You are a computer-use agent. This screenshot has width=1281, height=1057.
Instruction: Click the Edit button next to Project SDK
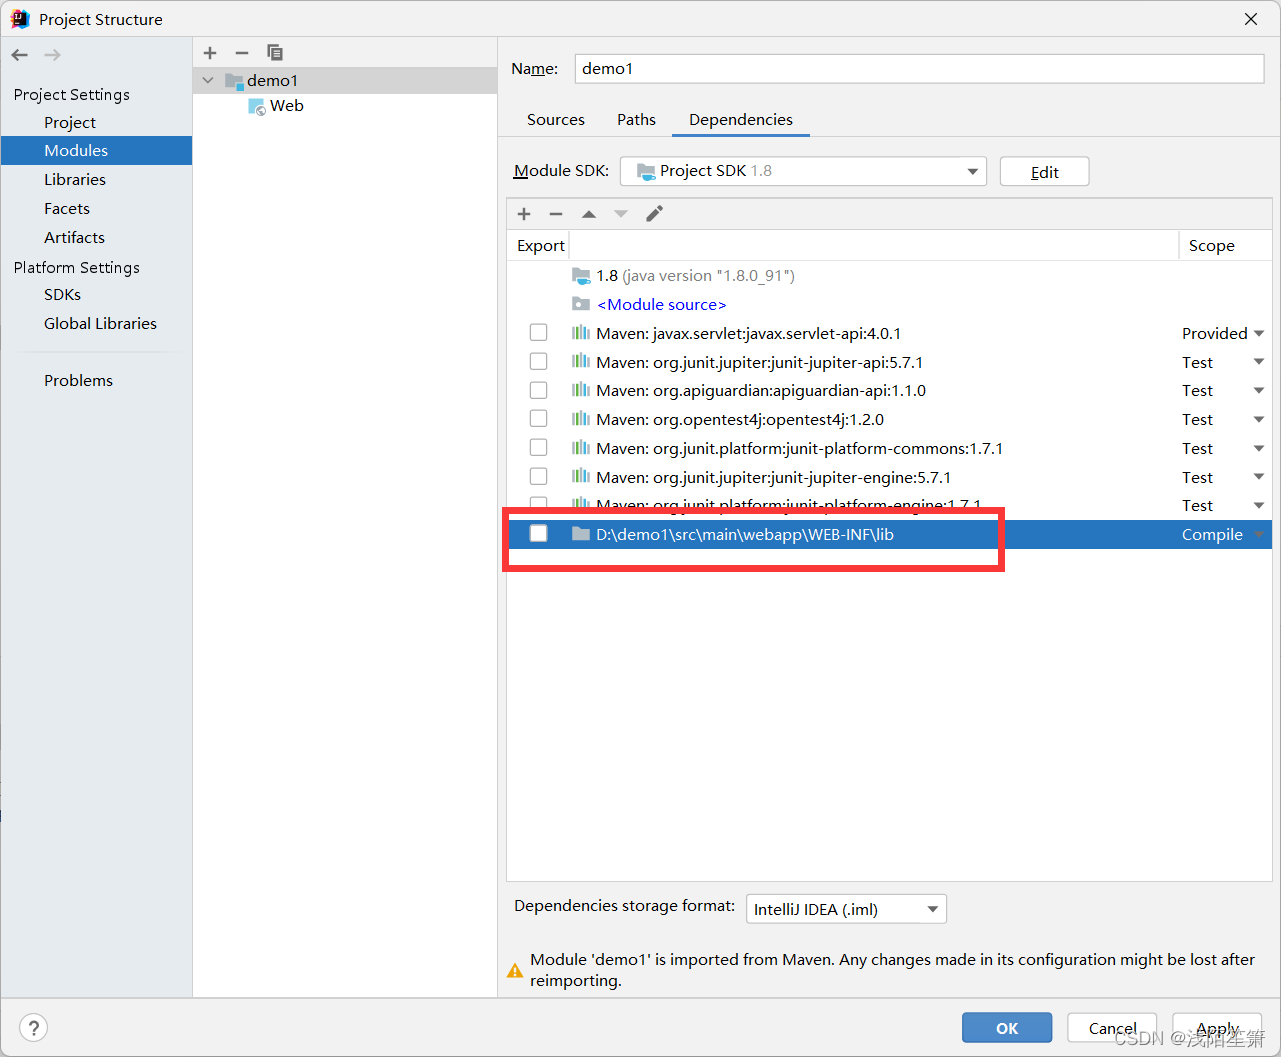point(1044,171)
